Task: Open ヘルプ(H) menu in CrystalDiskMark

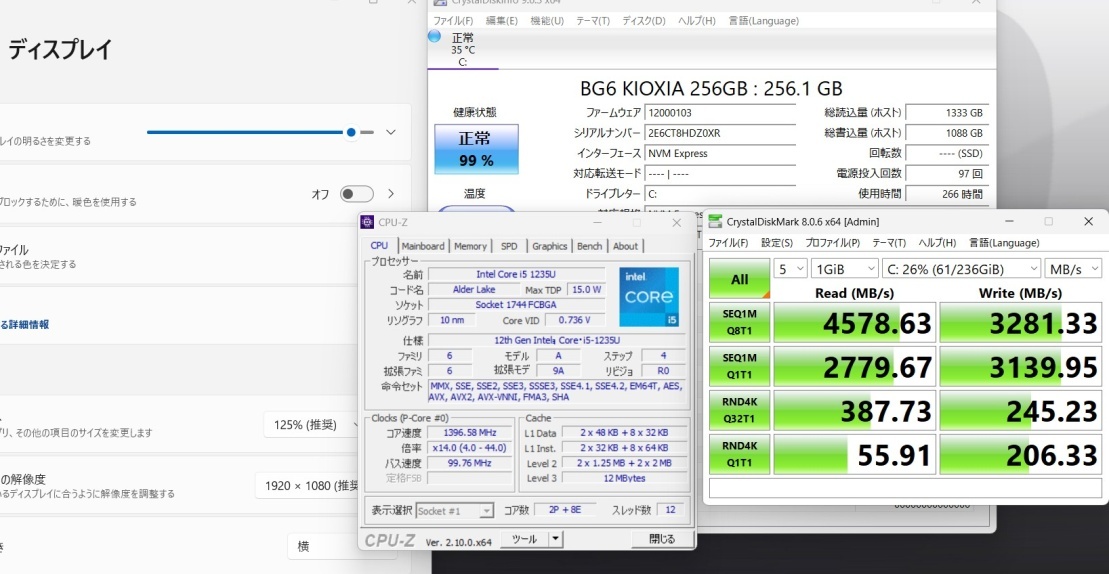Action: [x=937, y=242]
